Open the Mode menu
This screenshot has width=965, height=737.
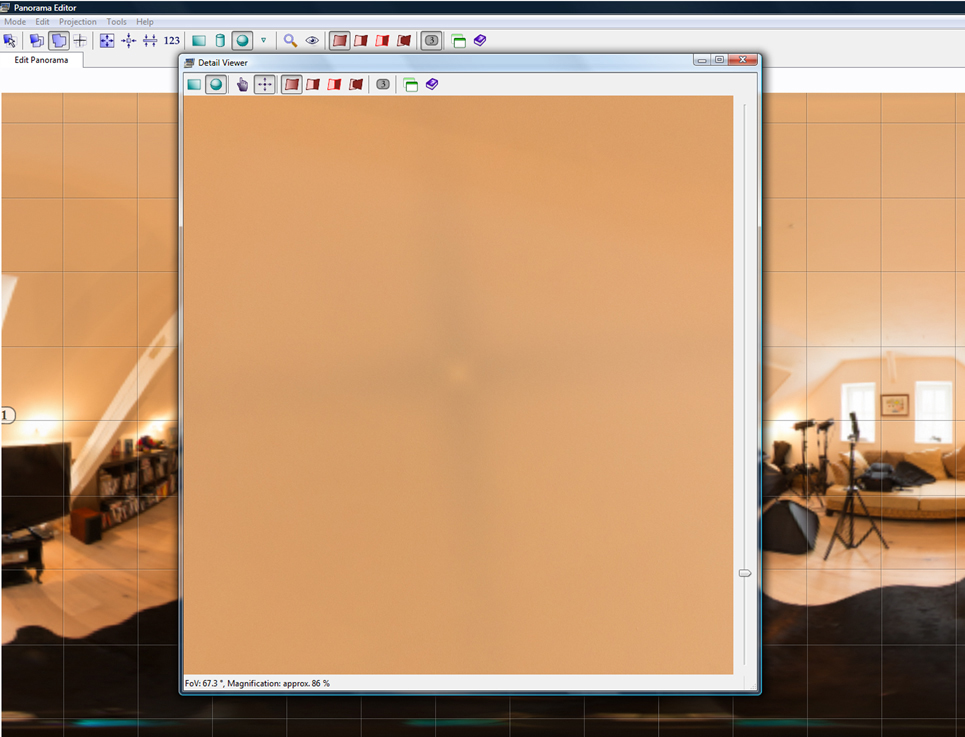[x=15, y=21]
